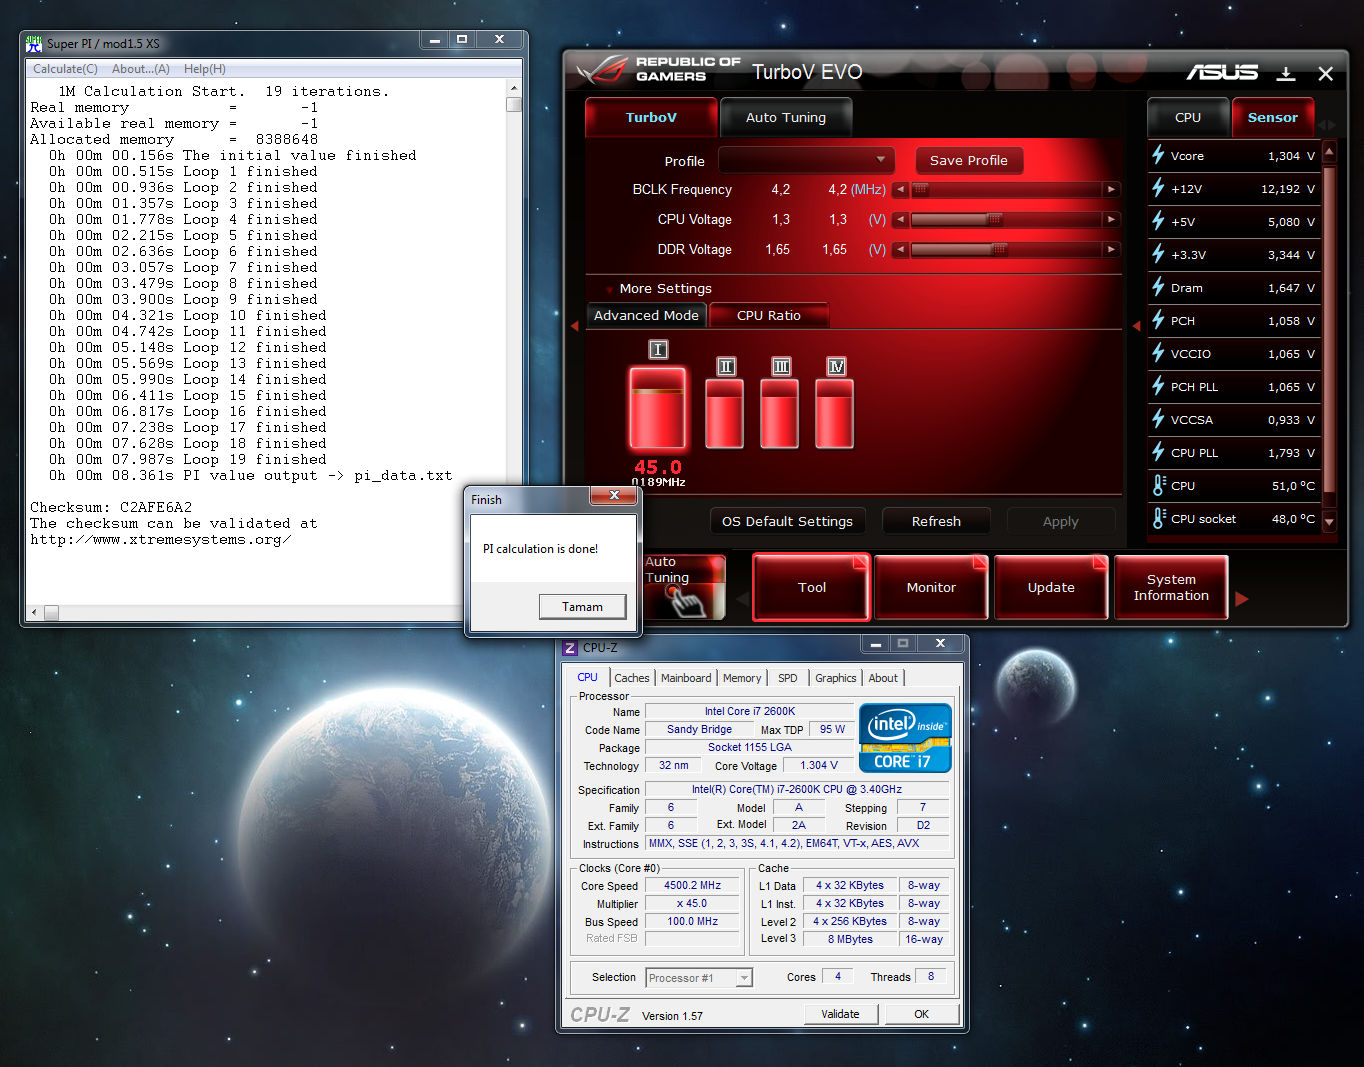Open the Profile dropdown in TurboV

[805, 160]
